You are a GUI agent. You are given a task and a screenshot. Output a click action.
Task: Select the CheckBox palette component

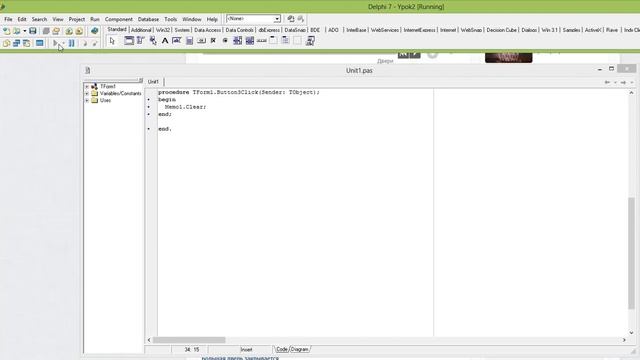[x=213, y=40]
